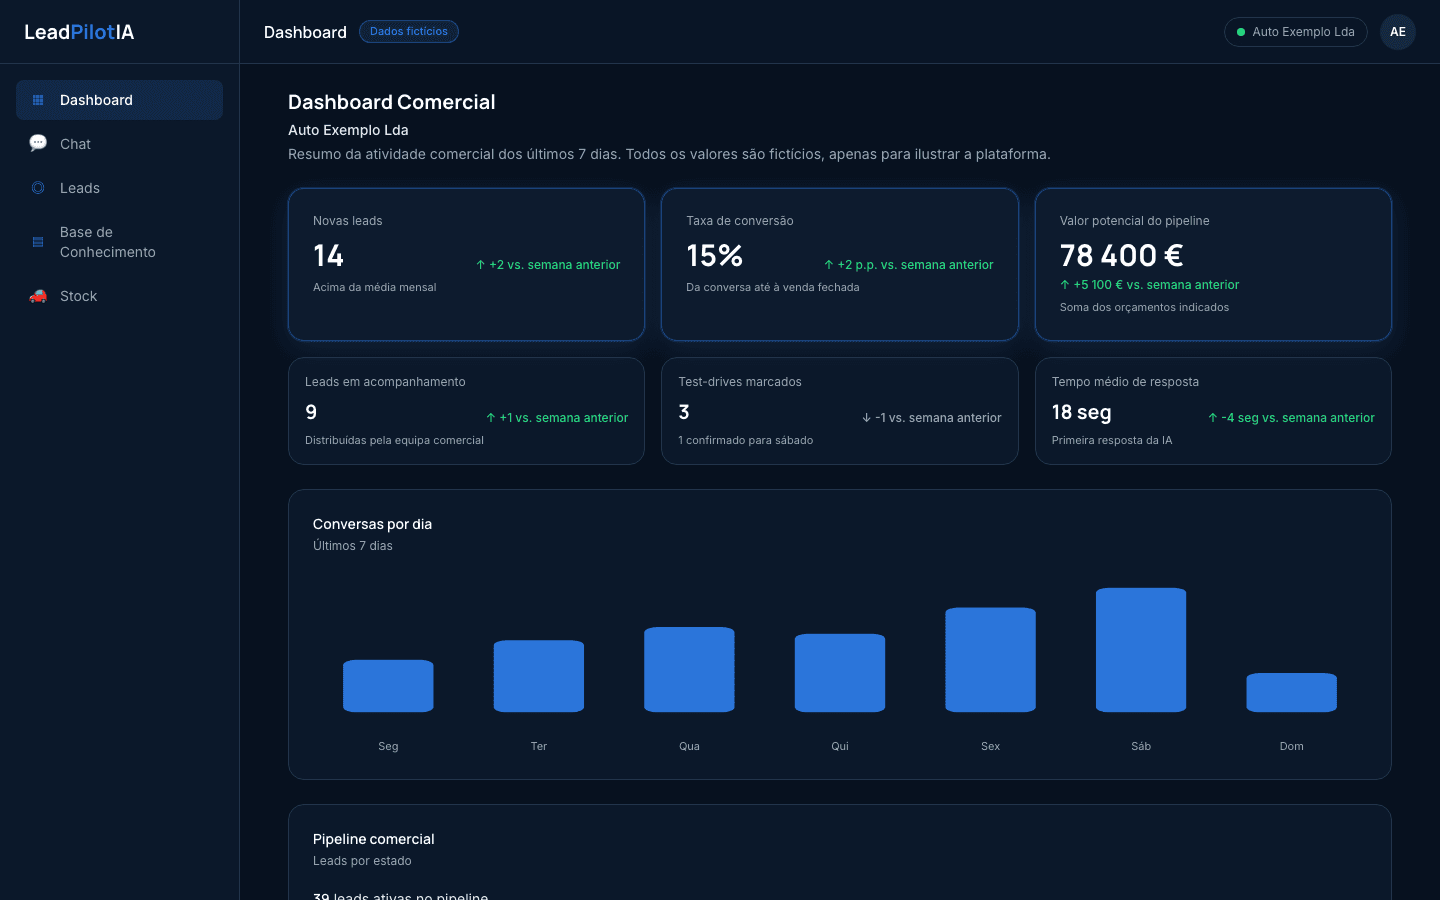The width and height of the screenshot is (1440, 900).
Task: Click '+1 vs. semana anterior' text
Action: pyautogui.click(x=564, y=418)
